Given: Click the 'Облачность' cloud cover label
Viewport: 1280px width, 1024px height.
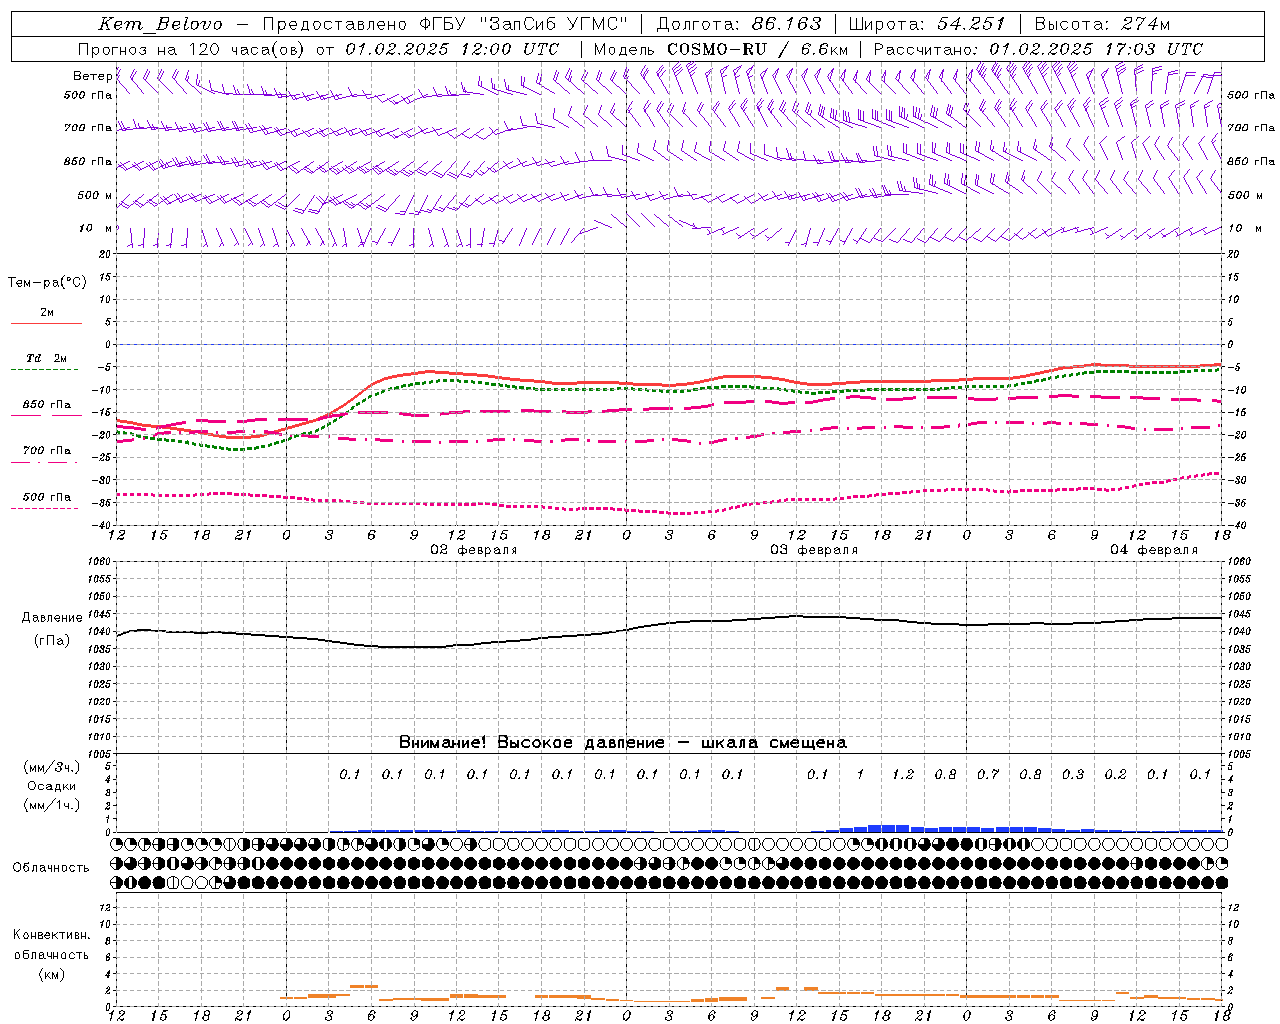Looking at the screenshot, I should pyautogui.click(x=51, y=868).
